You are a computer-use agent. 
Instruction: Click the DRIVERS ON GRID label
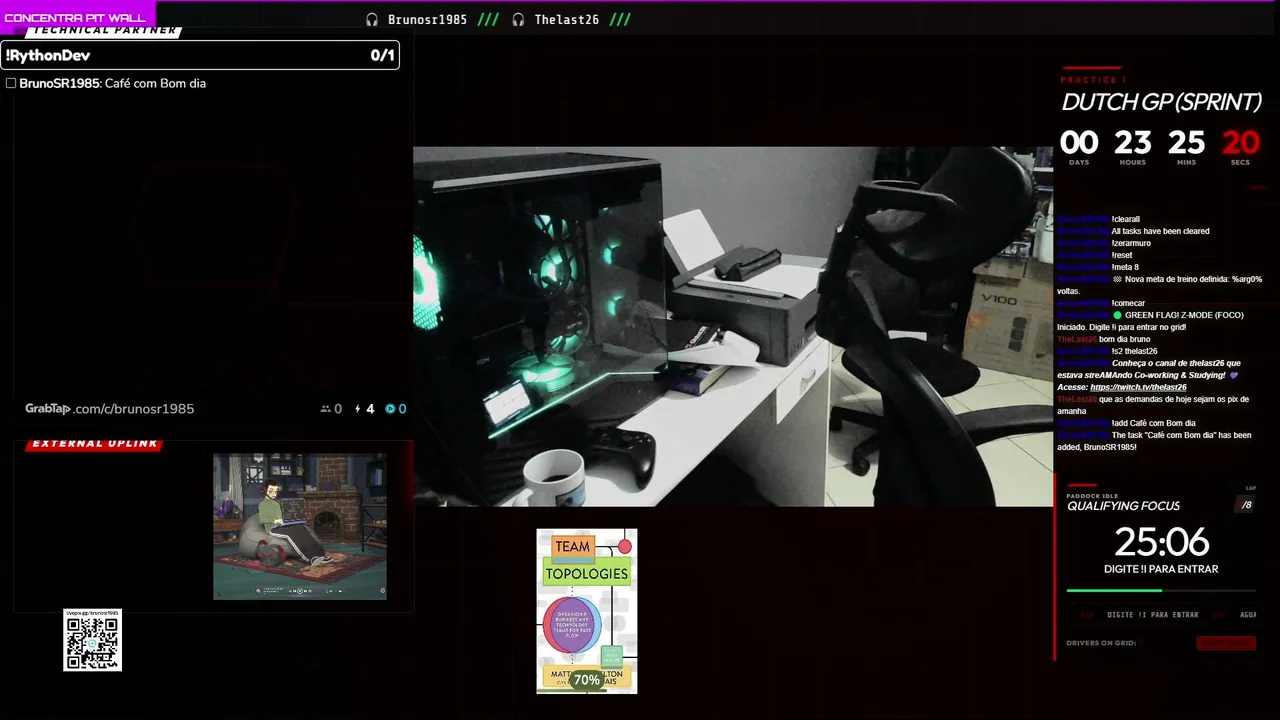pos(1101,643)
